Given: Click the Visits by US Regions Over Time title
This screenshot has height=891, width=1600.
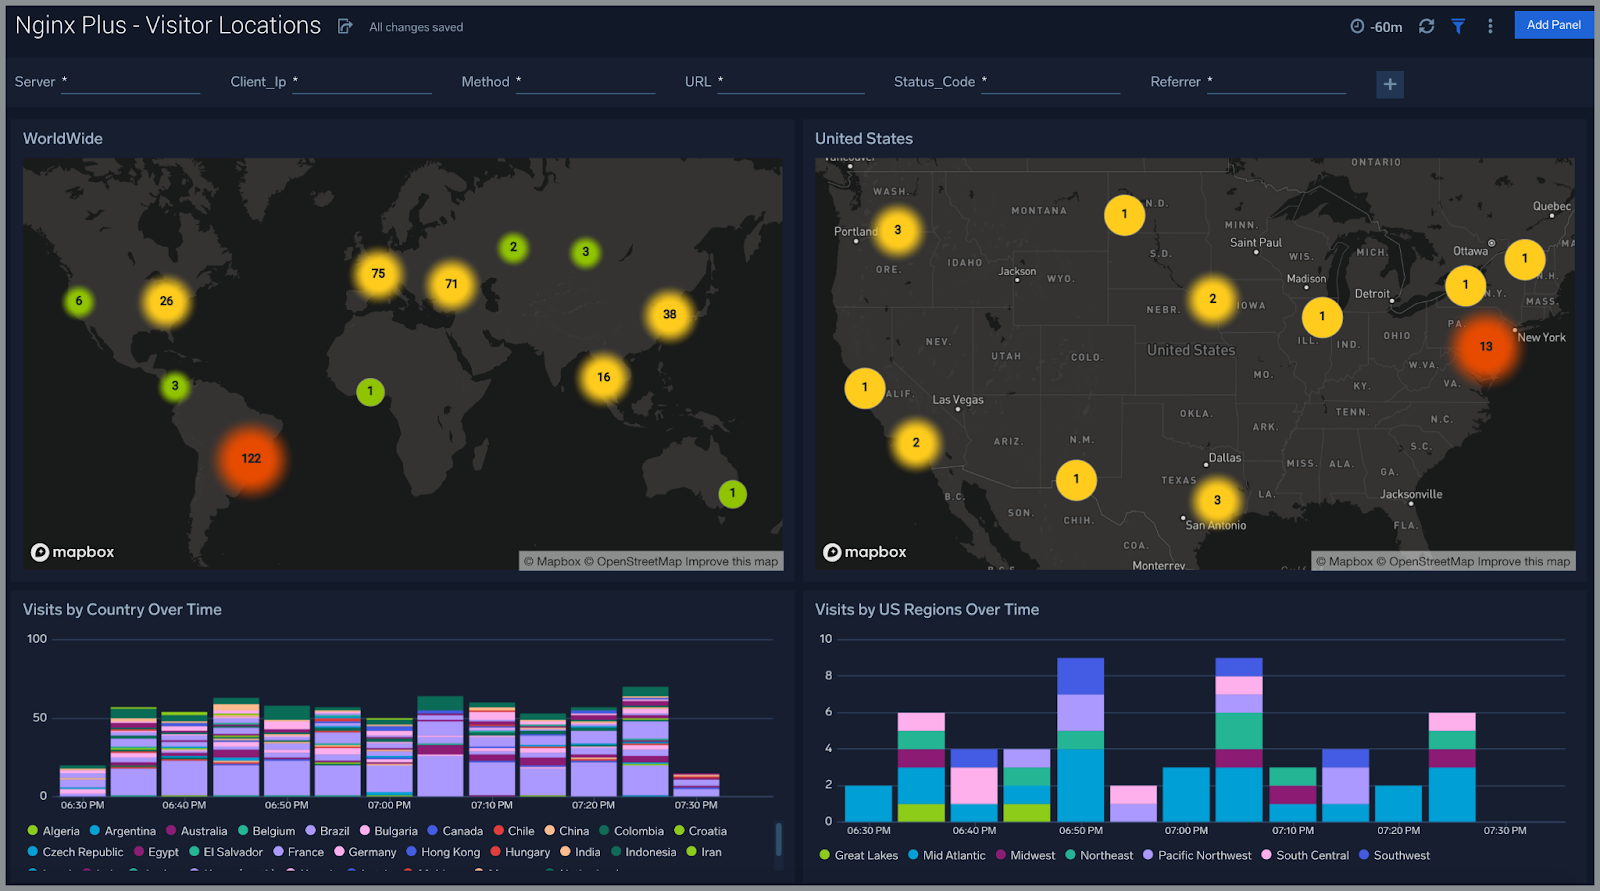Looking at the screenshot, I should click(x=926, y=610).
